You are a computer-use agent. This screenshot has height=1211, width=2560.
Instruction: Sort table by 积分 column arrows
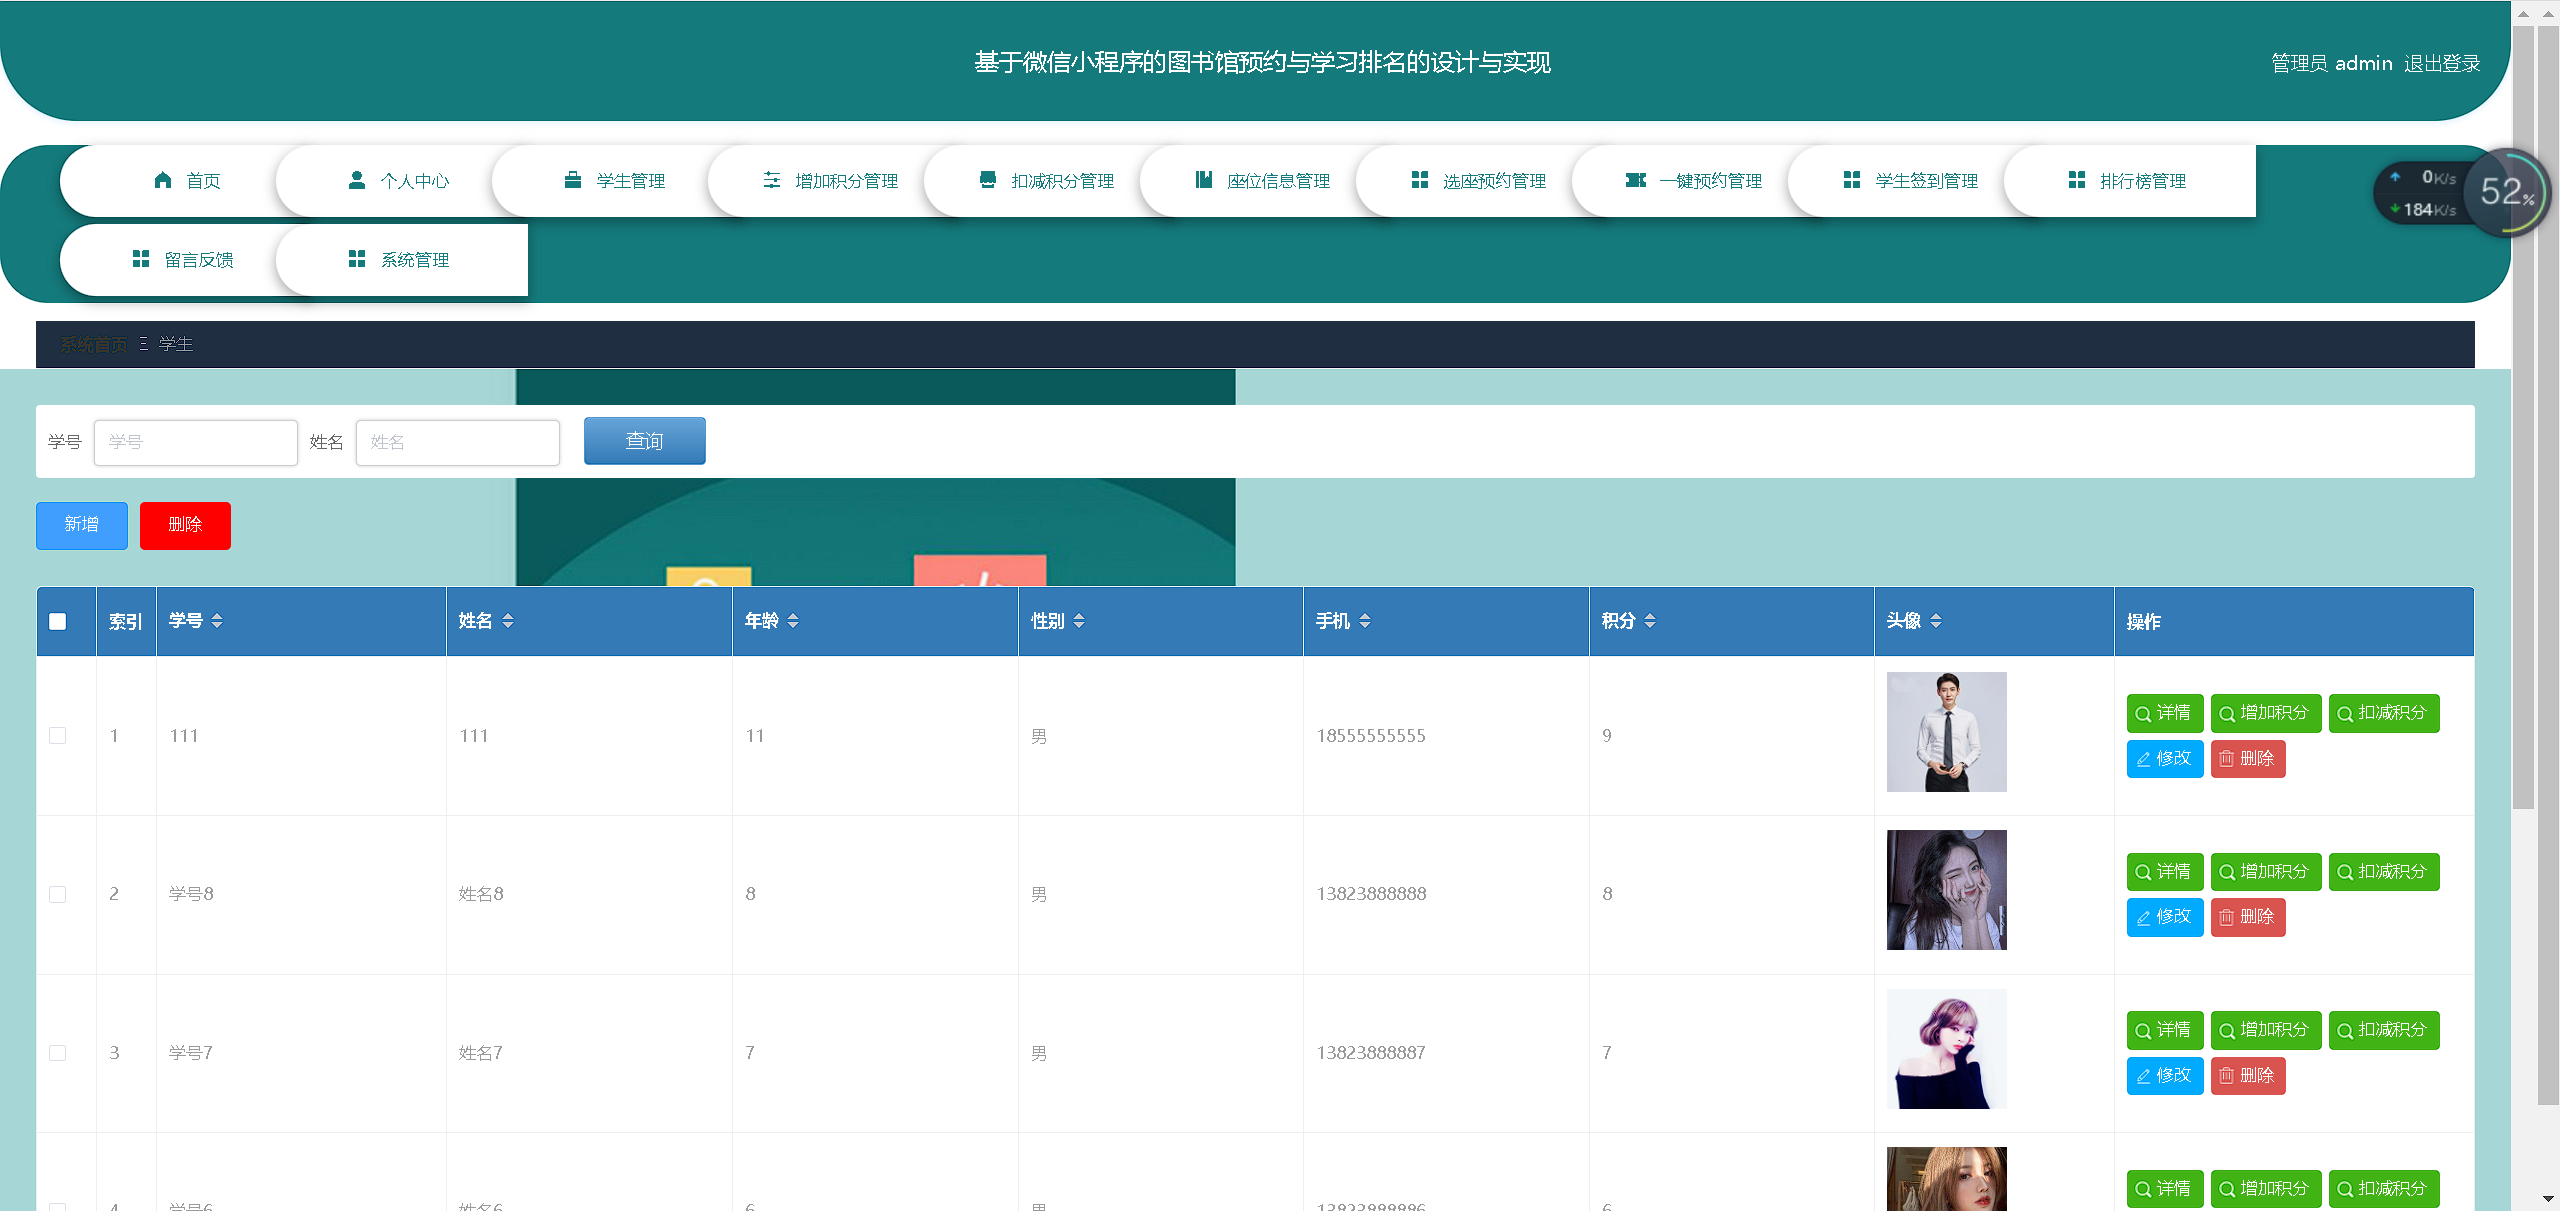[1650, 621]
